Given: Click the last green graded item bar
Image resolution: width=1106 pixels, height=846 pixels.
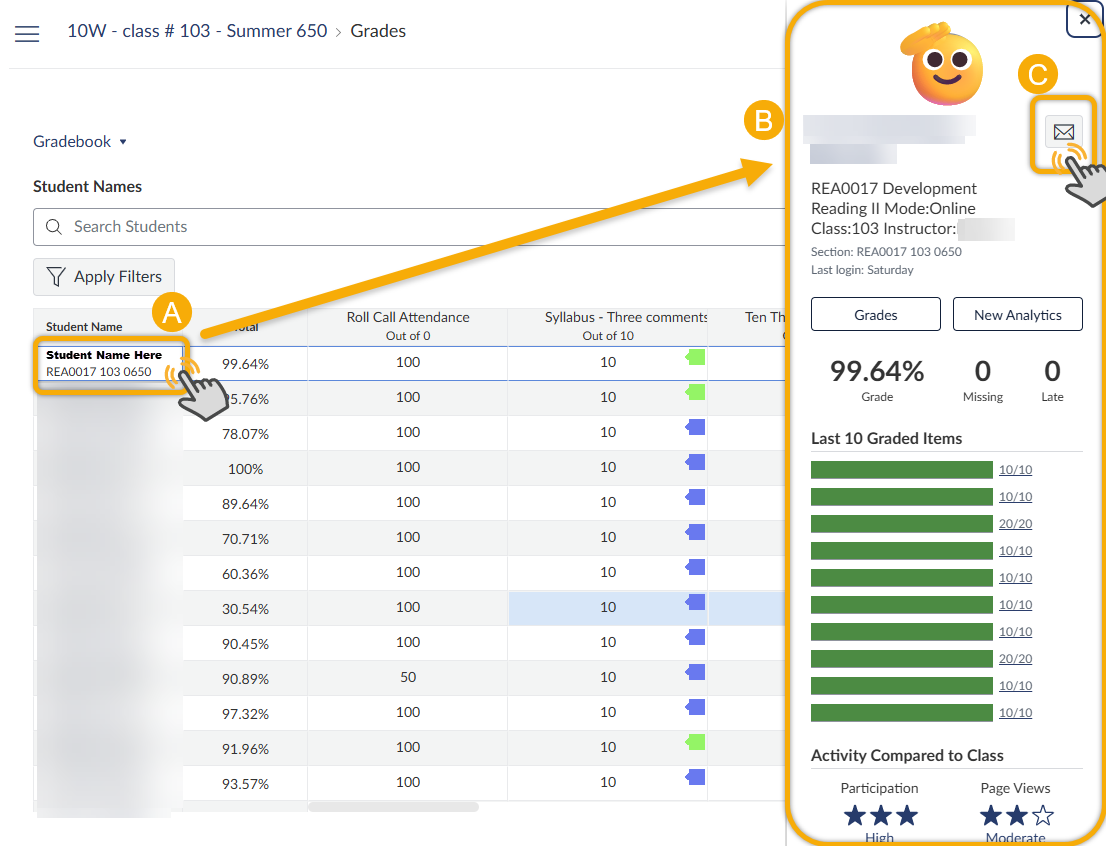Looking at the screenshot, I should 901,713.
